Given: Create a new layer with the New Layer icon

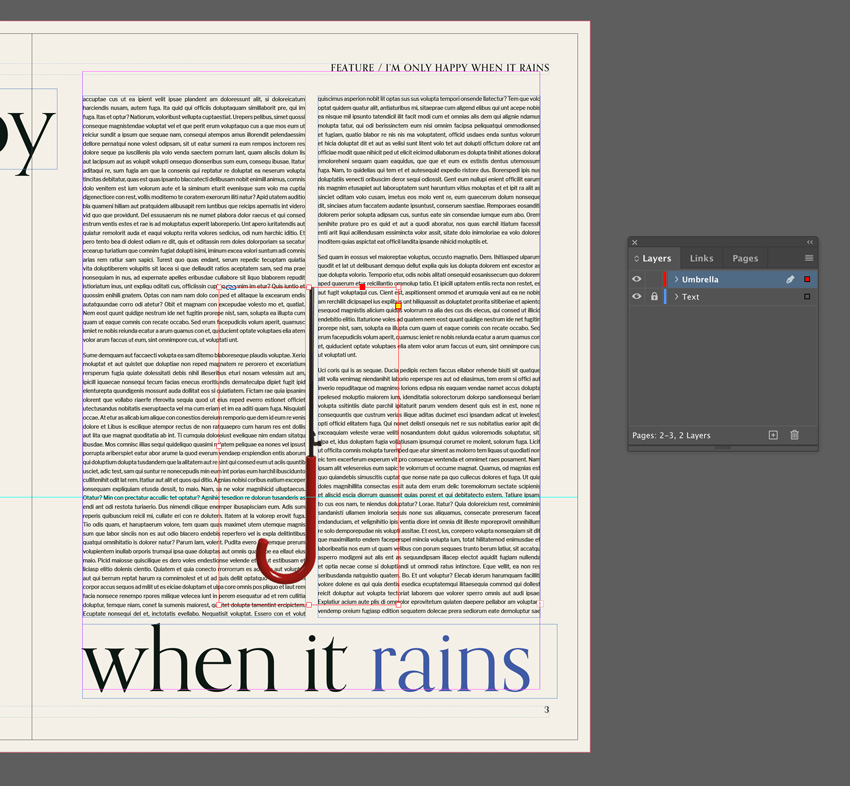Looking at the screenshot, I should tap(774, 435).
